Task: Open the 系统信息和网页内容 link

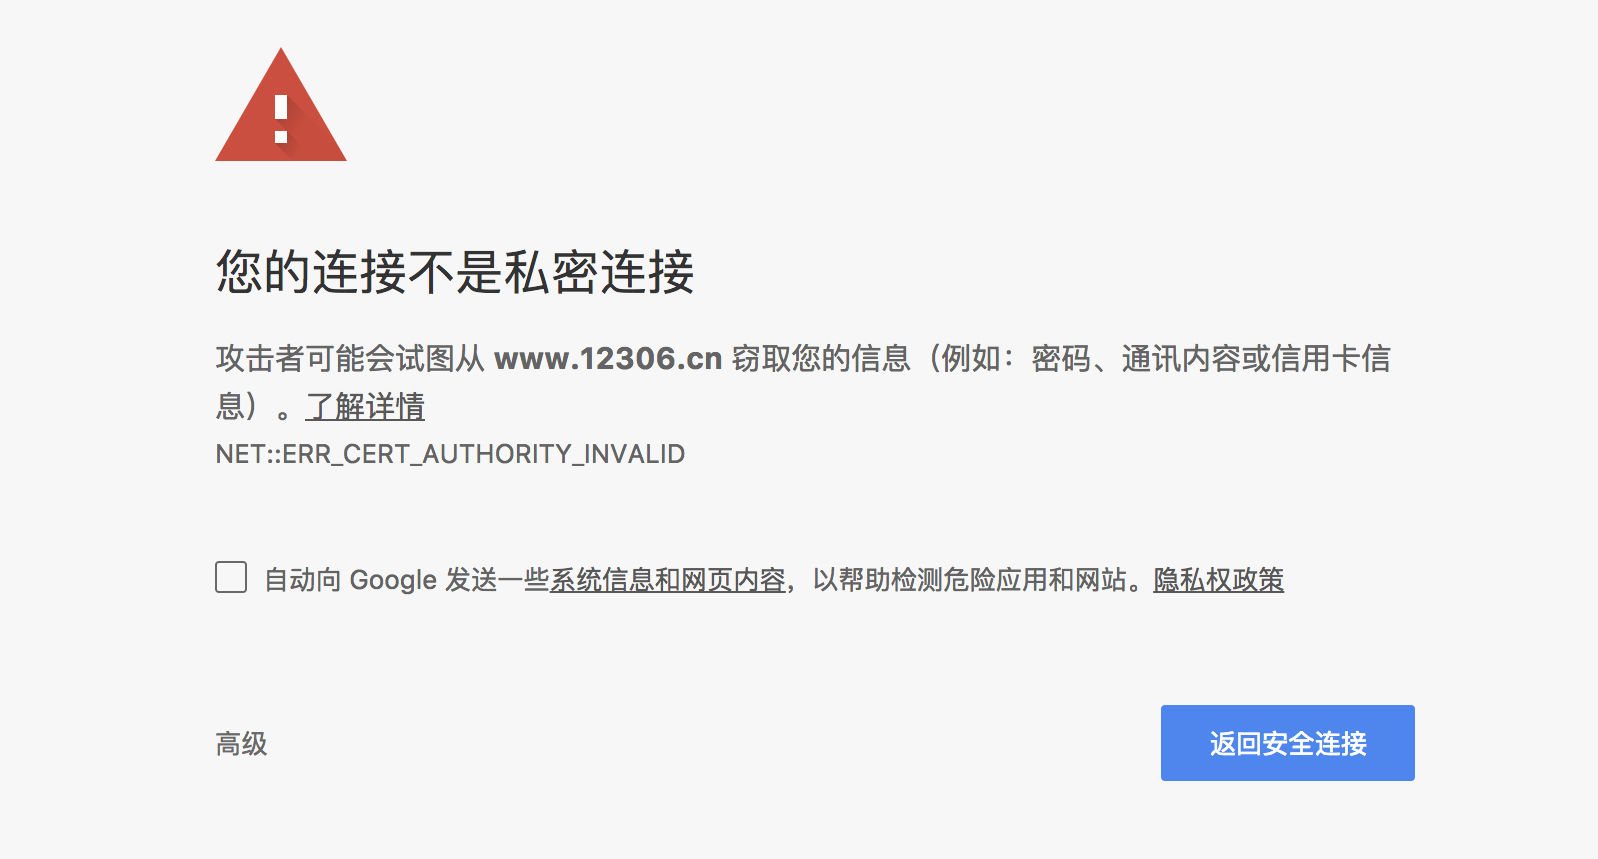Action: (667, 580)
